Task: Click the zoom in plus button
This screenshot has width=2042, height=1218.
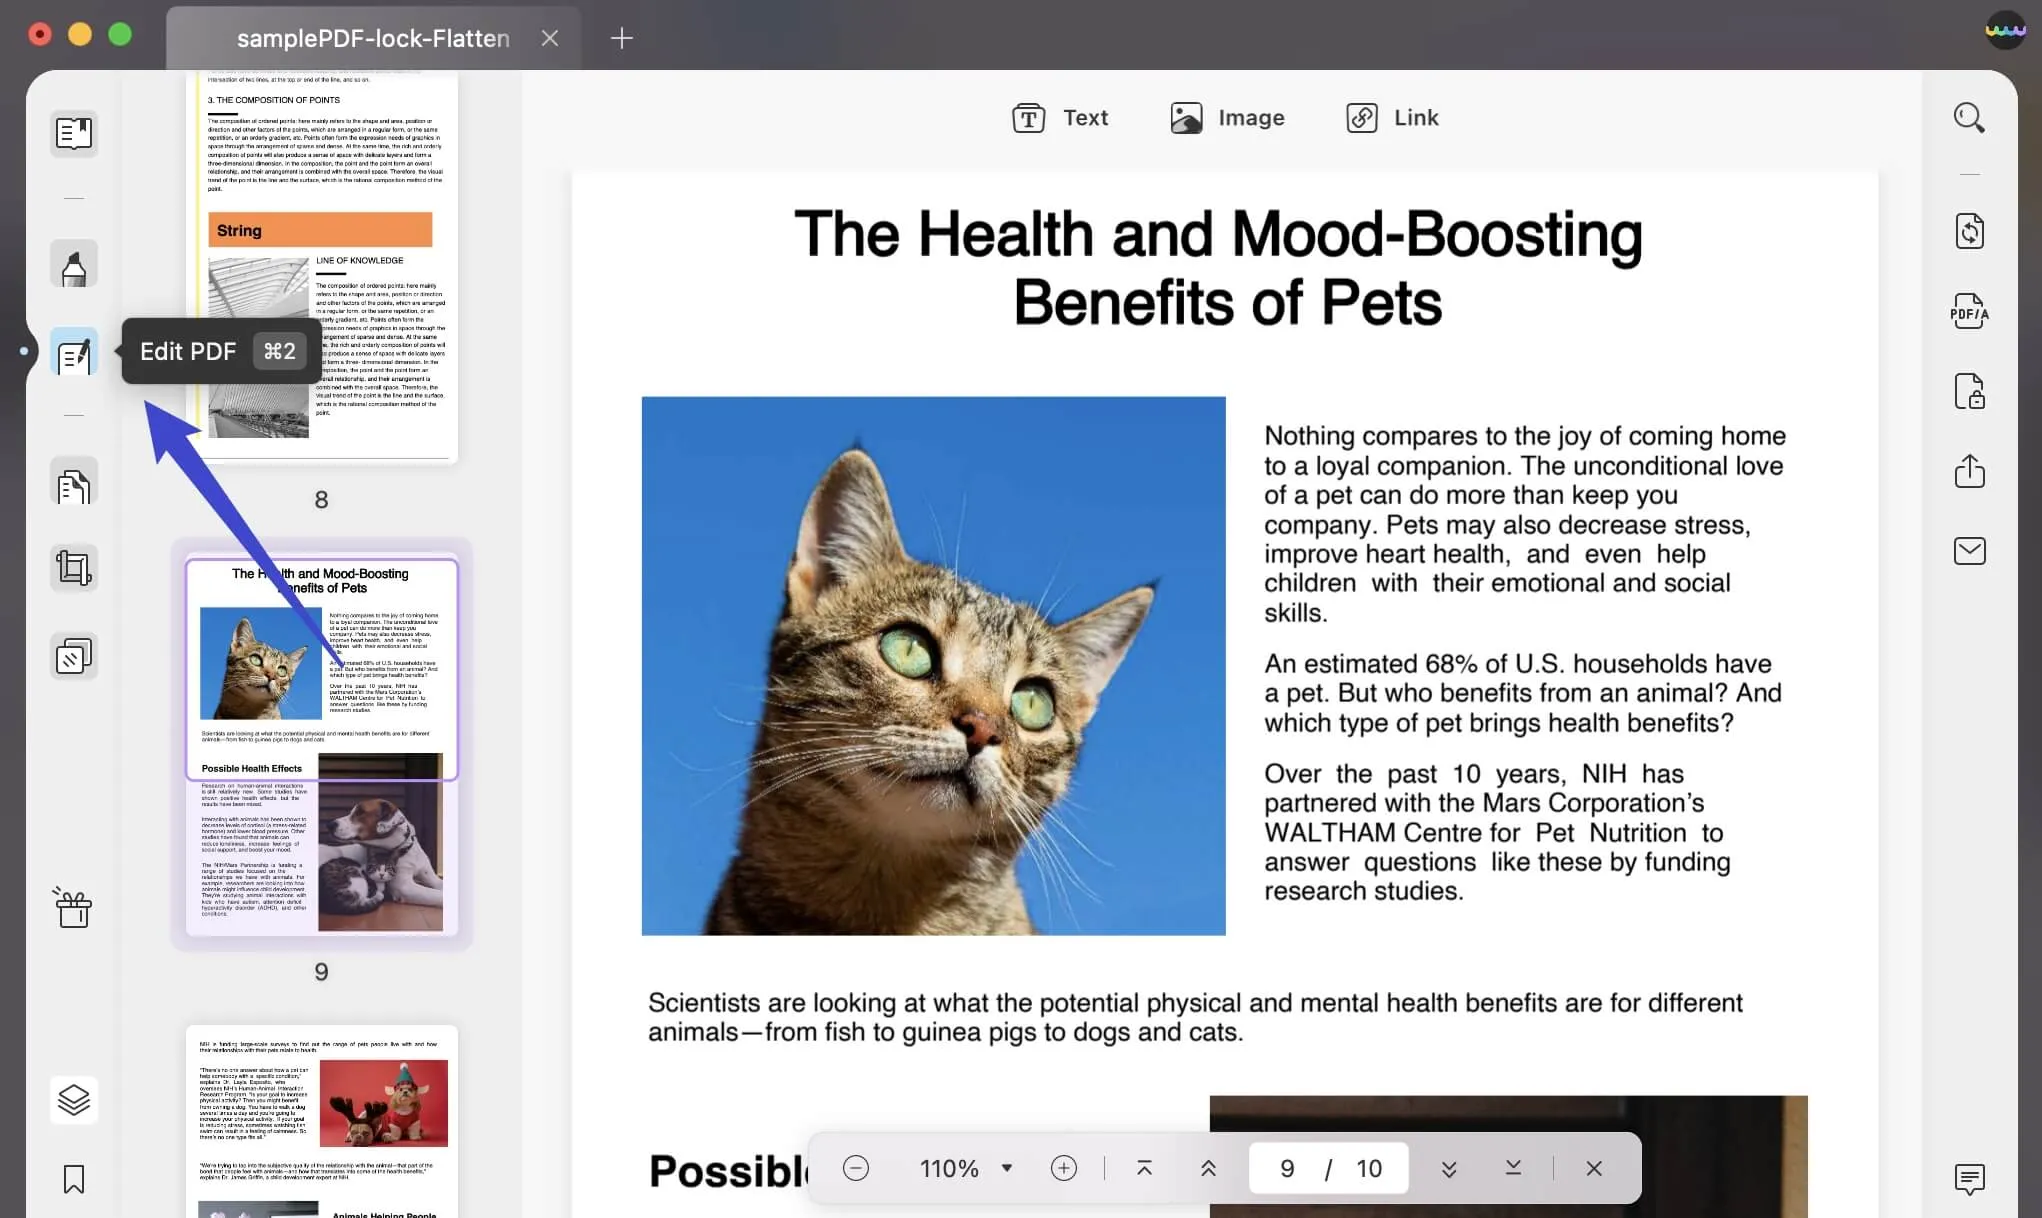Action: 1064,1167
